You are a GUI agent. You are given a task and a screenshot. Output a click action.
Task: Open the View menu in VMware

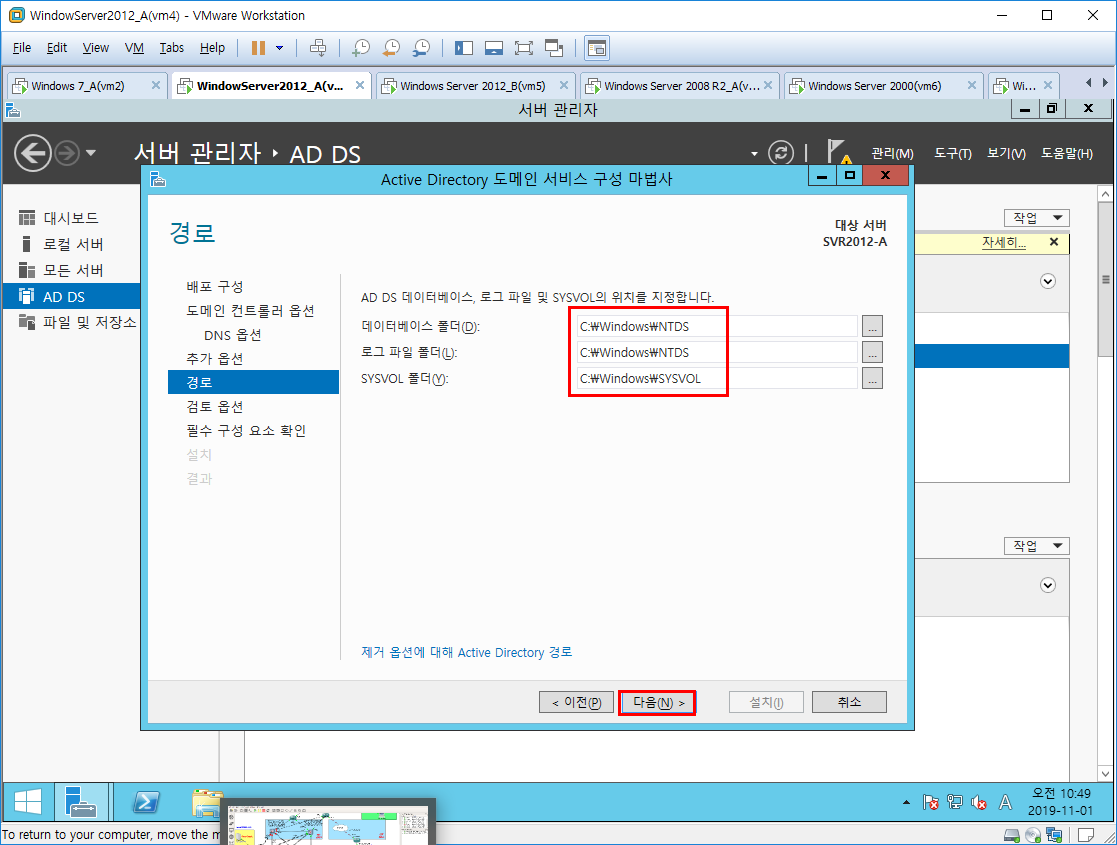click(x=95, y=48)
